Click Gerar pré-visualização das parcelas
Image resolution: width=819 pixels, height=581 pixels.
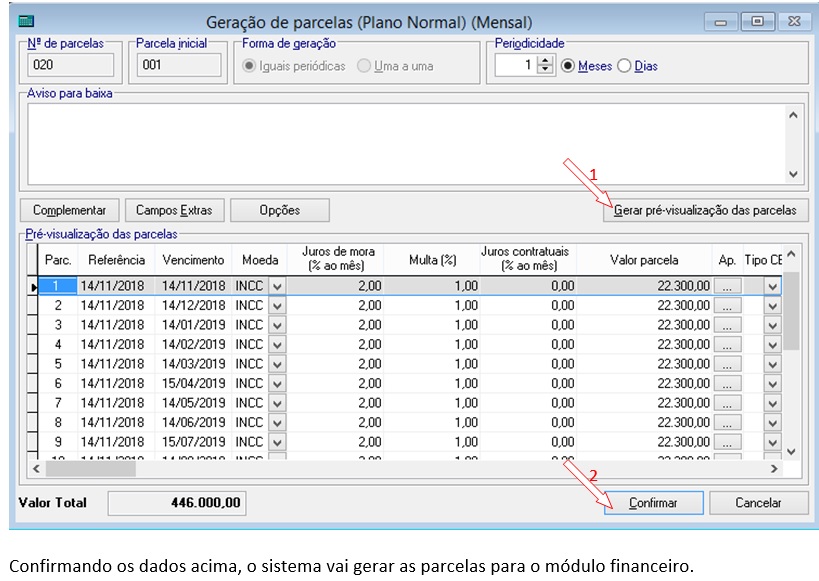tap(705, 210)
